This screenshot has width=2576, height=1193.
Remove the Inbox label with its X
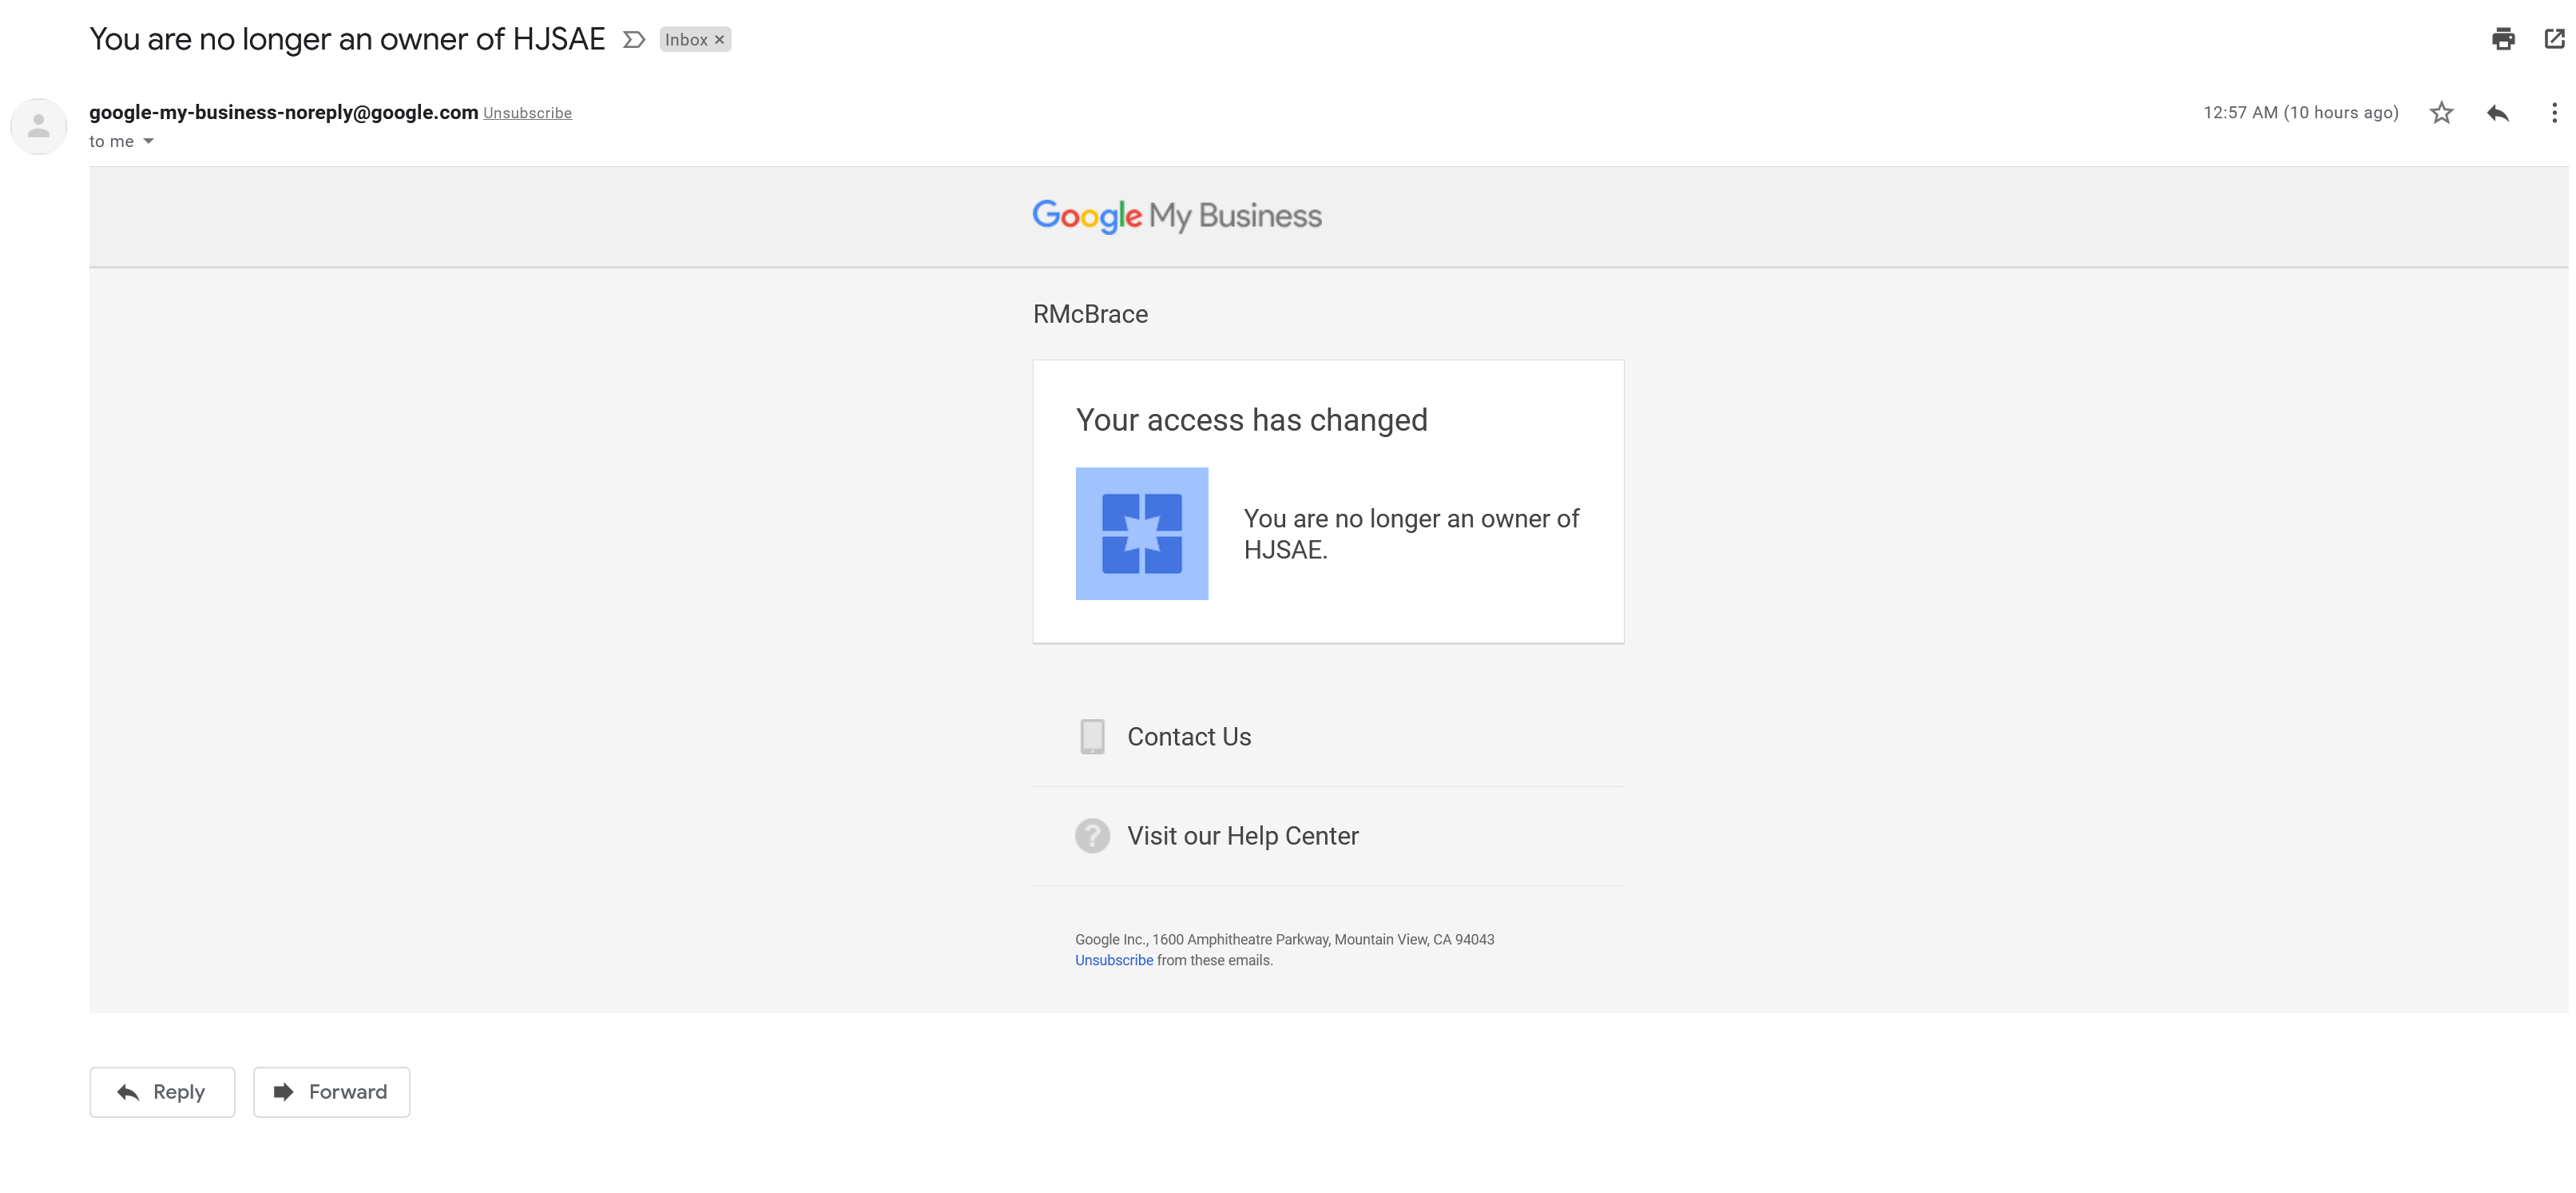coord(719,40)
